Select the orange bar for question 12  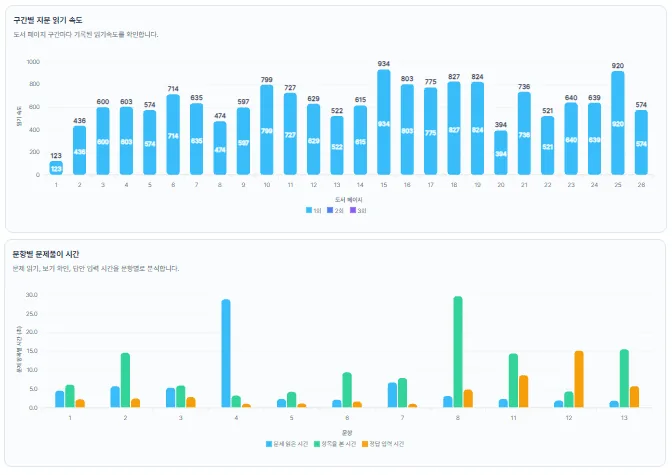(579, 379)
